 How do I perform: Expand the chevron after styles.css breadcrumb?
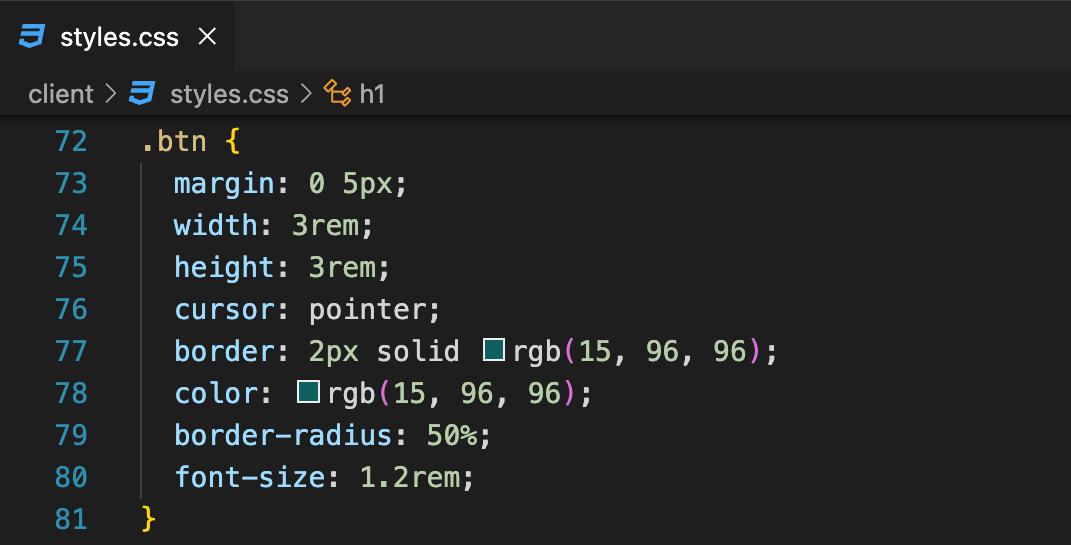306,94
